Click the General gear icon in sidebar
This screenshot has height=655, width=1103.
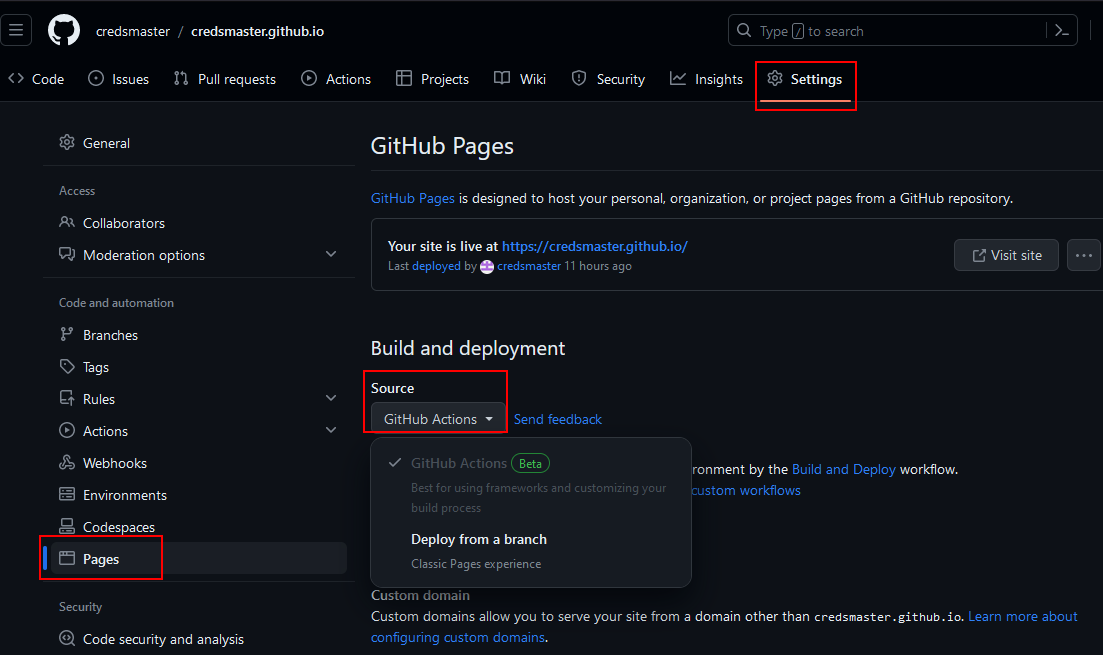[67, 143]
